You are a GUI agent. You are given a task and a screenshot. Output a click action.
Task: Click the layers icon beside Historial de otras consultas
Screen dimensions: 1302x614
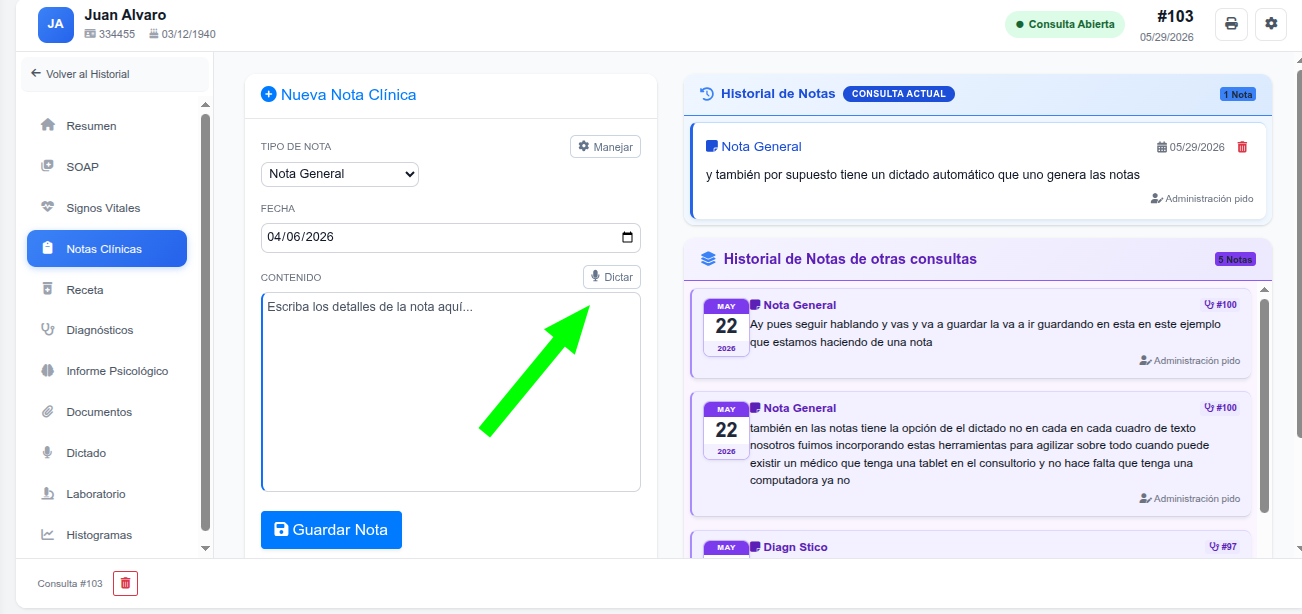click(x=709, y=259)
